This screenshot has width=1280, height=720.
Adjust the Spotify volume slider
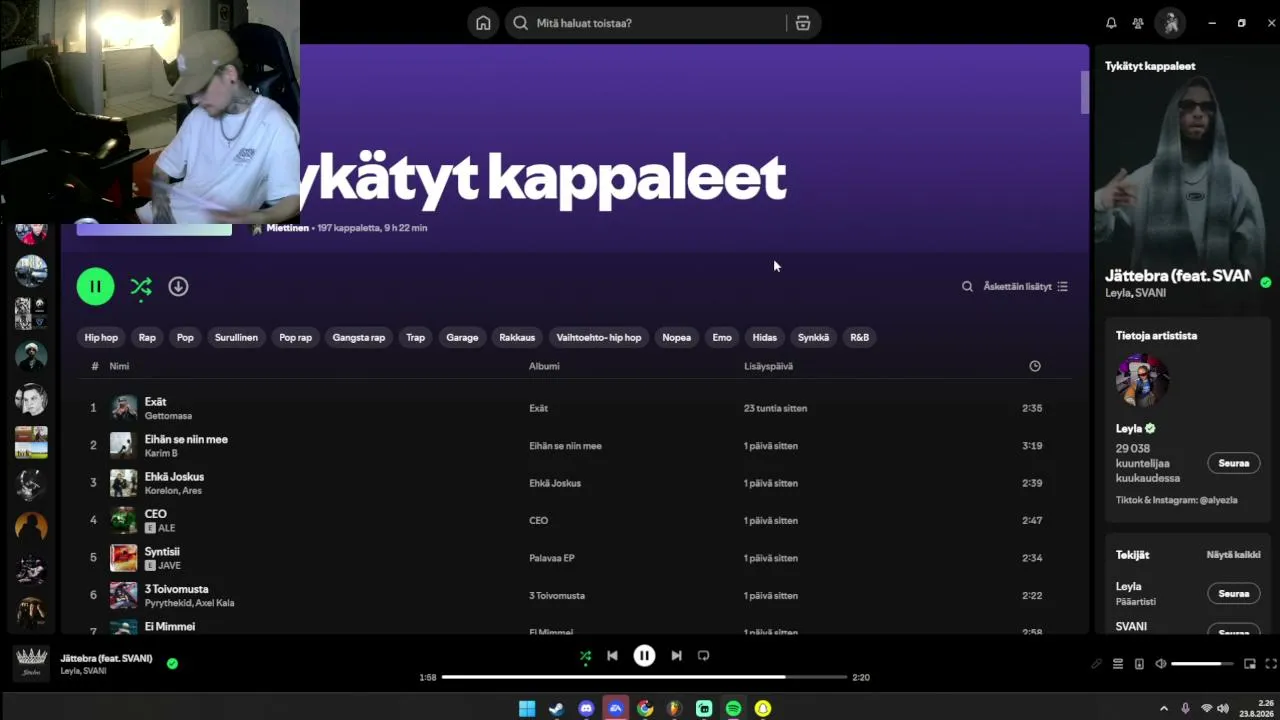1202,664
